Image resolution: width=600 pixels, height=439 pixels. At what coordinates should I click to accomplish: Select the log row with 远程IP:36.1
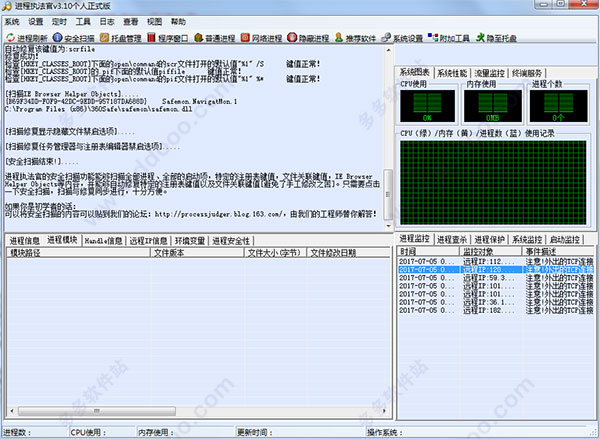[x=496, y=302]
